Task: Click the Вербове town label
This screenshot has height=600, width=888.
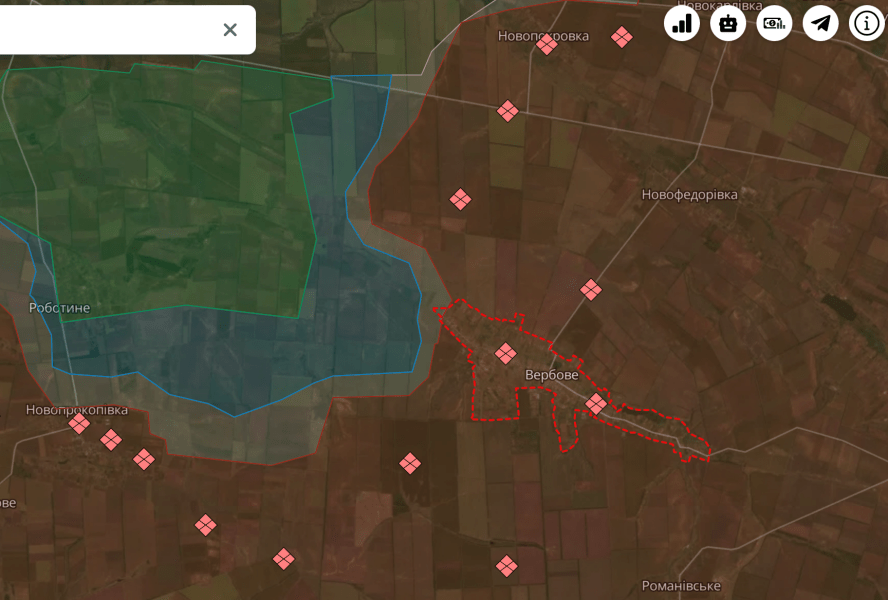Action: pos(553,375)
